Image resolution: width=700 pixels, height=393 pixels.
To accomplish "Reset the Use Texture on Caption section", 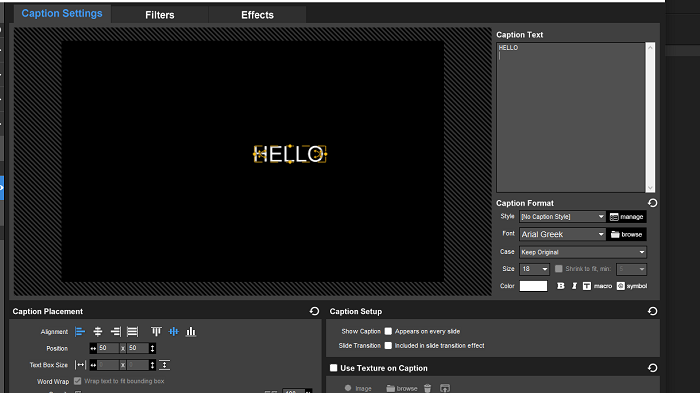I will click(x=652, y=368).
